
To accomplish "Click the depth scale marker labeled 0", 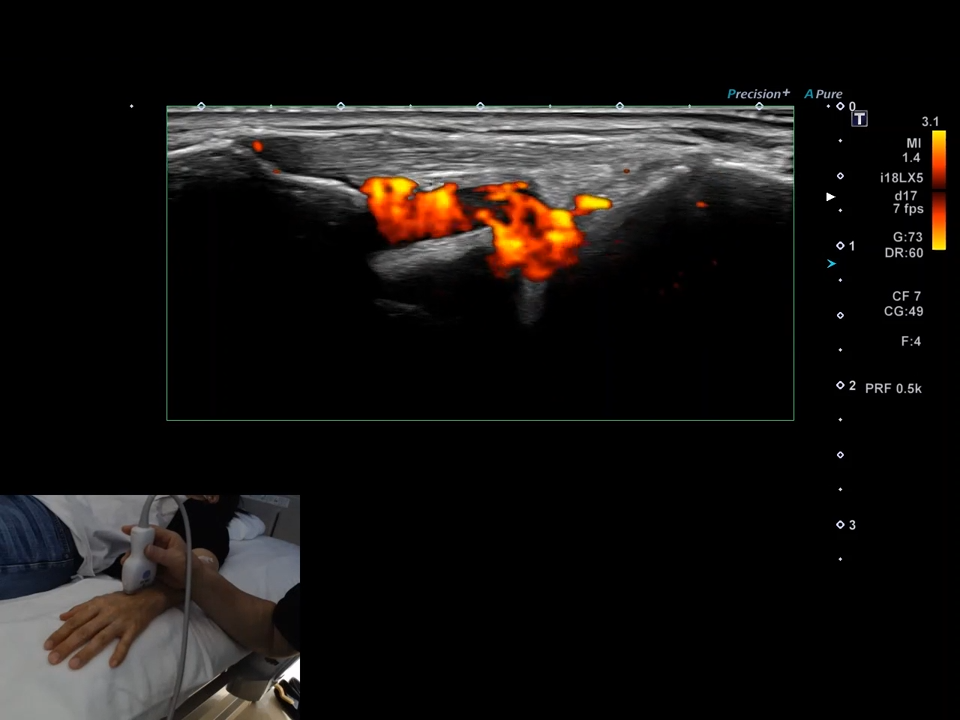I will (x=846, y=107).
